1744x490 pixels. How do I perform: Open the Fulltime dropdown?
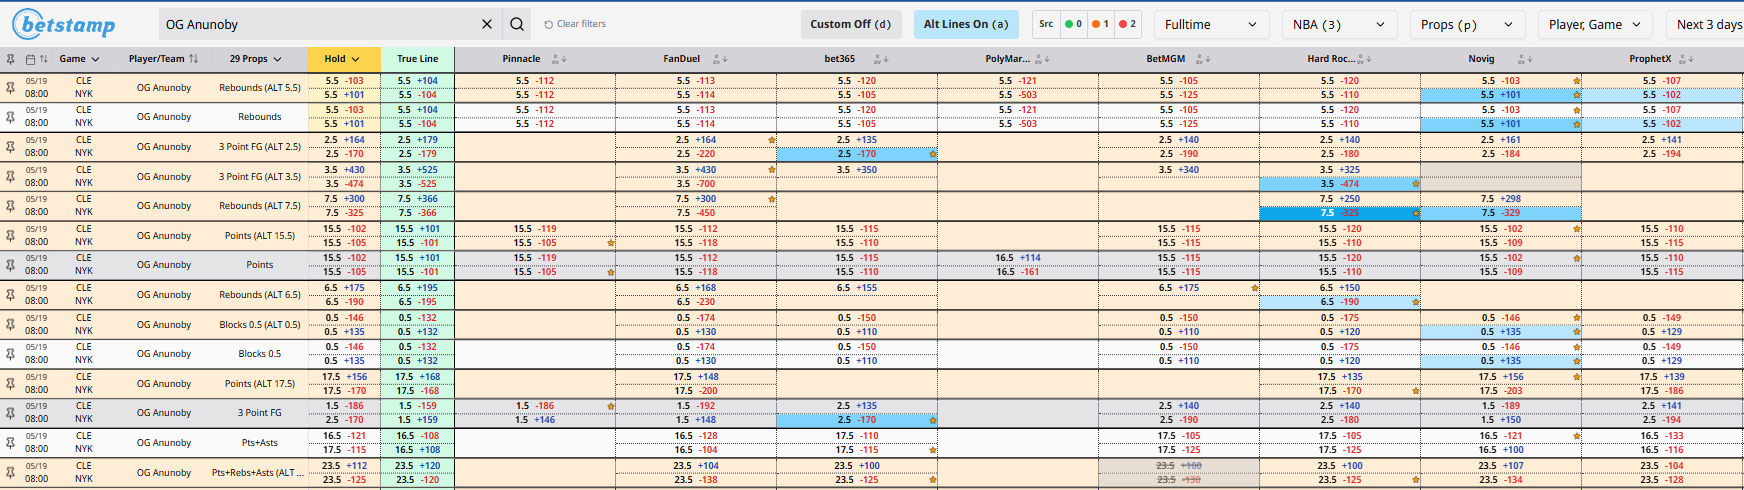tap(1211, 24)
